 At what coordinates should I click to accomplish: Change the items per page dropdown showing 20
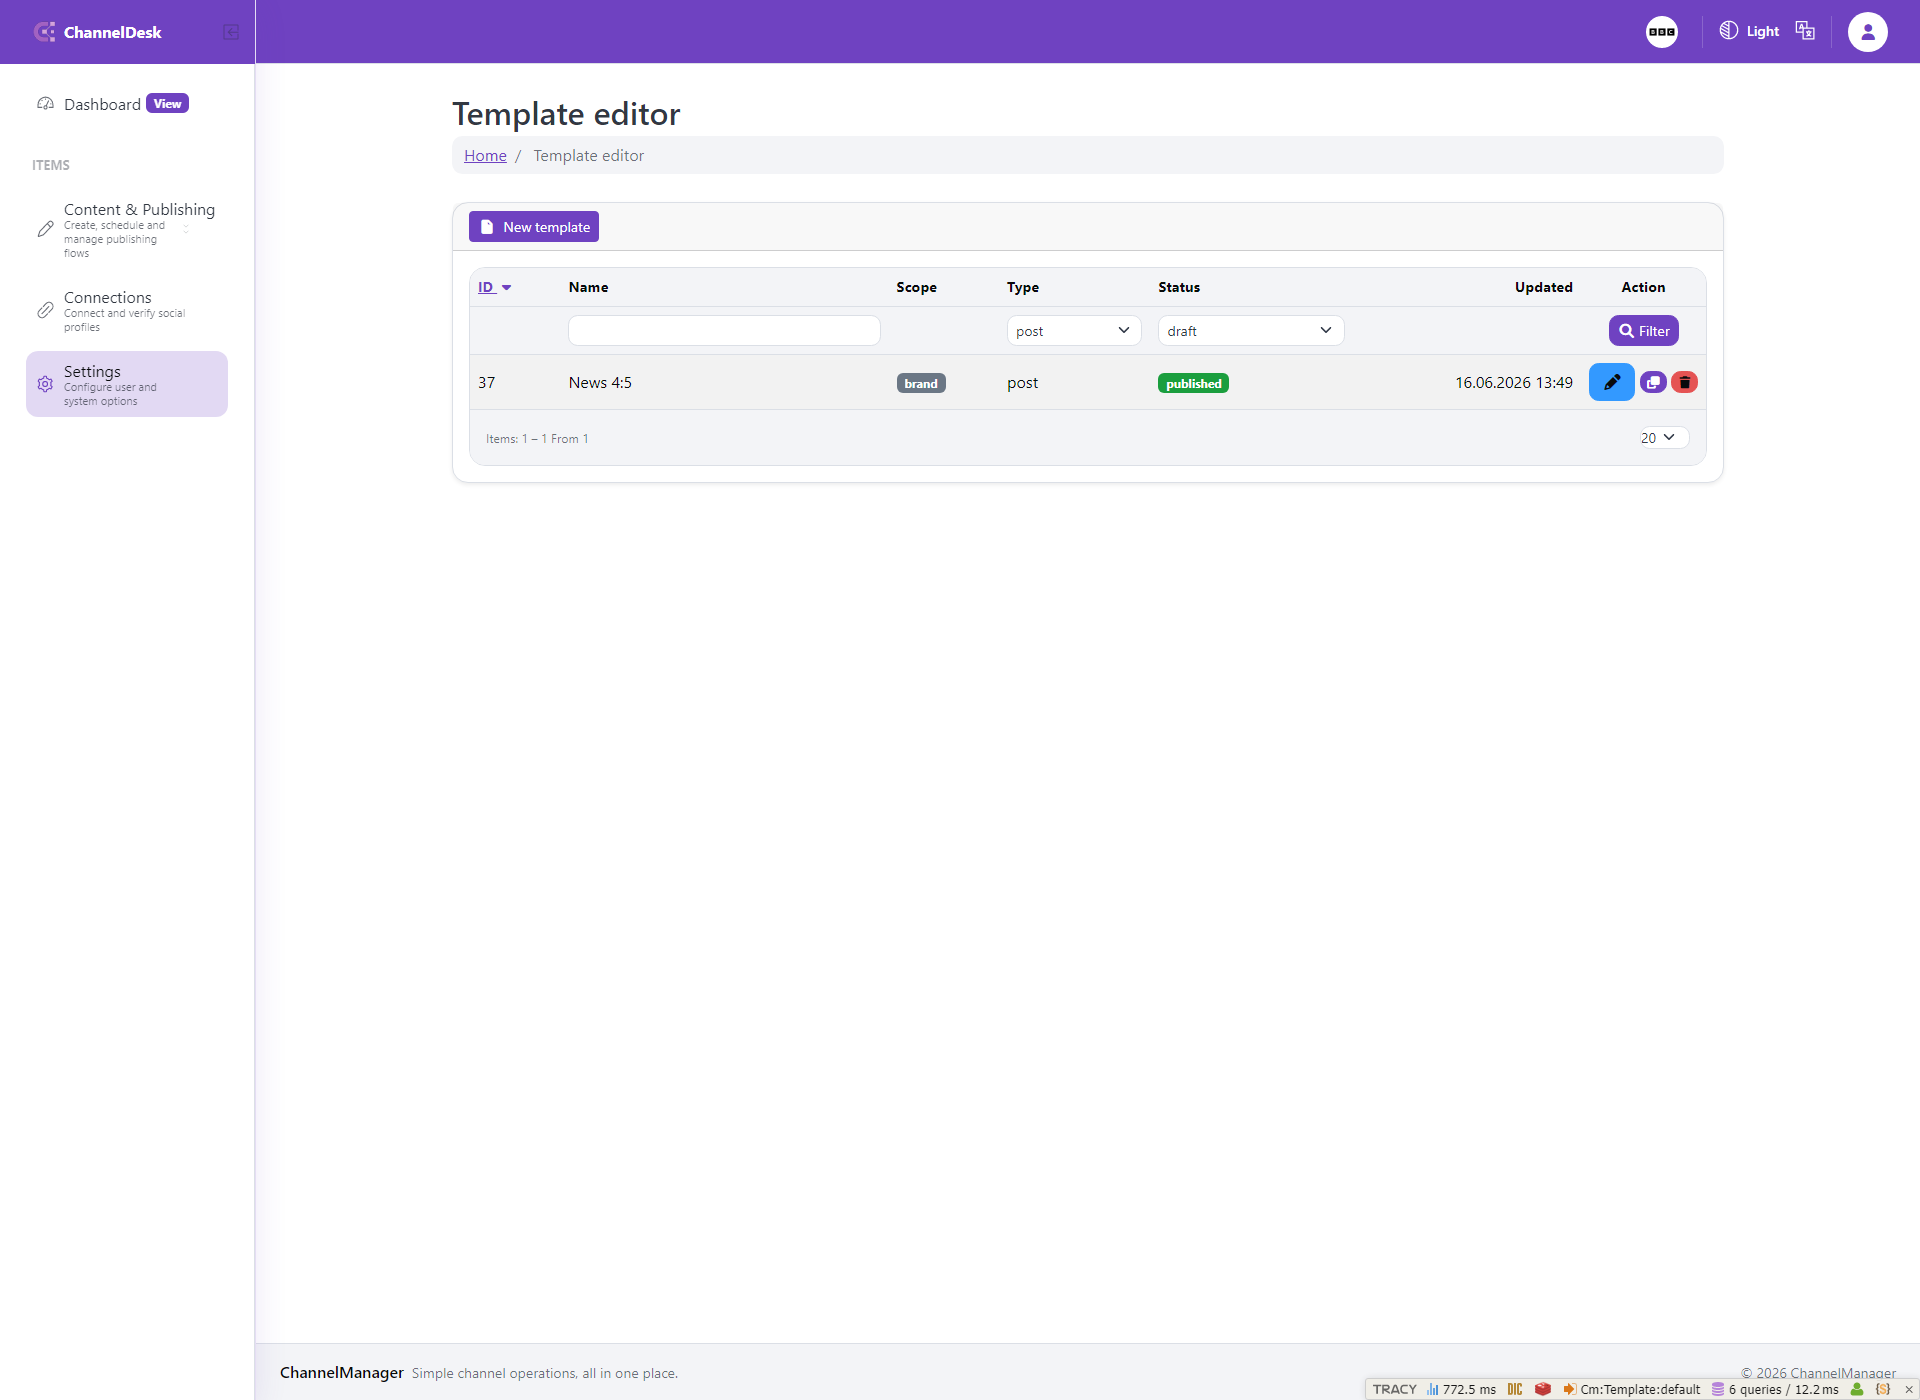coord(1663,438)
